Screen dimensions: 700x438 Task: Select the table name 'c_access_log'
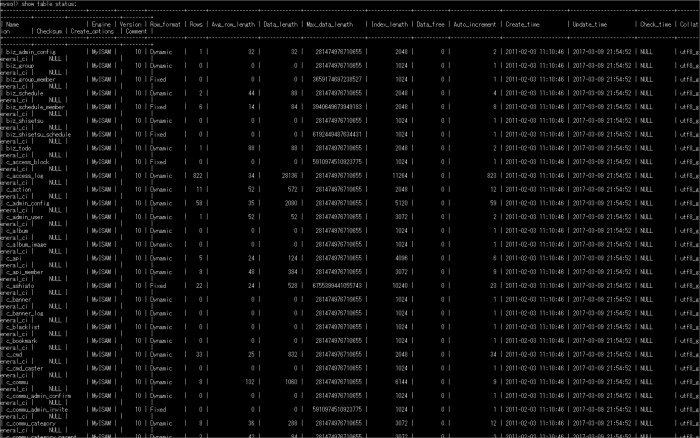coord(25,176)
